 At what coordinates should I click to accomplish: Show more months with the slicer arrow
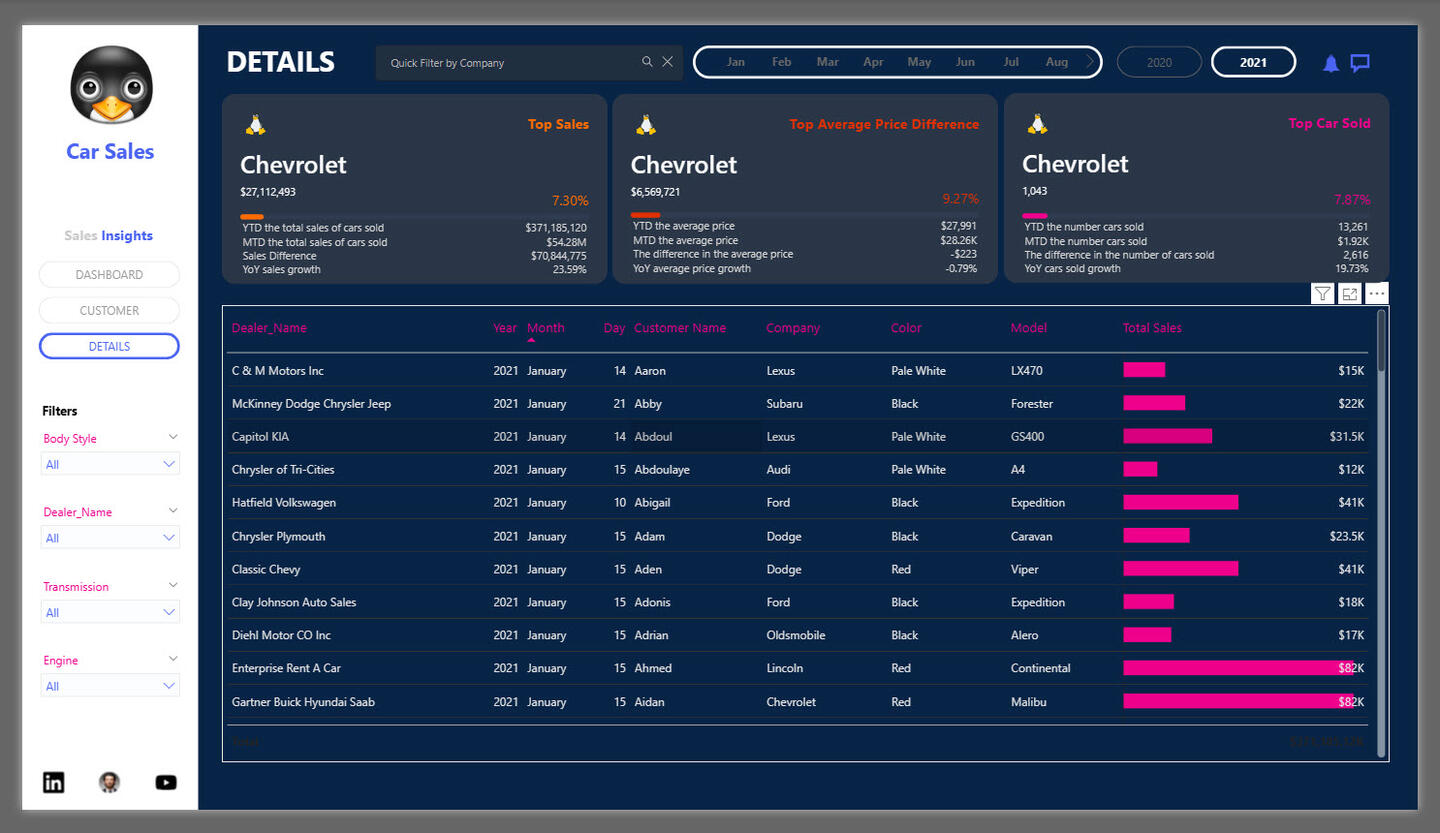click(x=1090, y=62)
